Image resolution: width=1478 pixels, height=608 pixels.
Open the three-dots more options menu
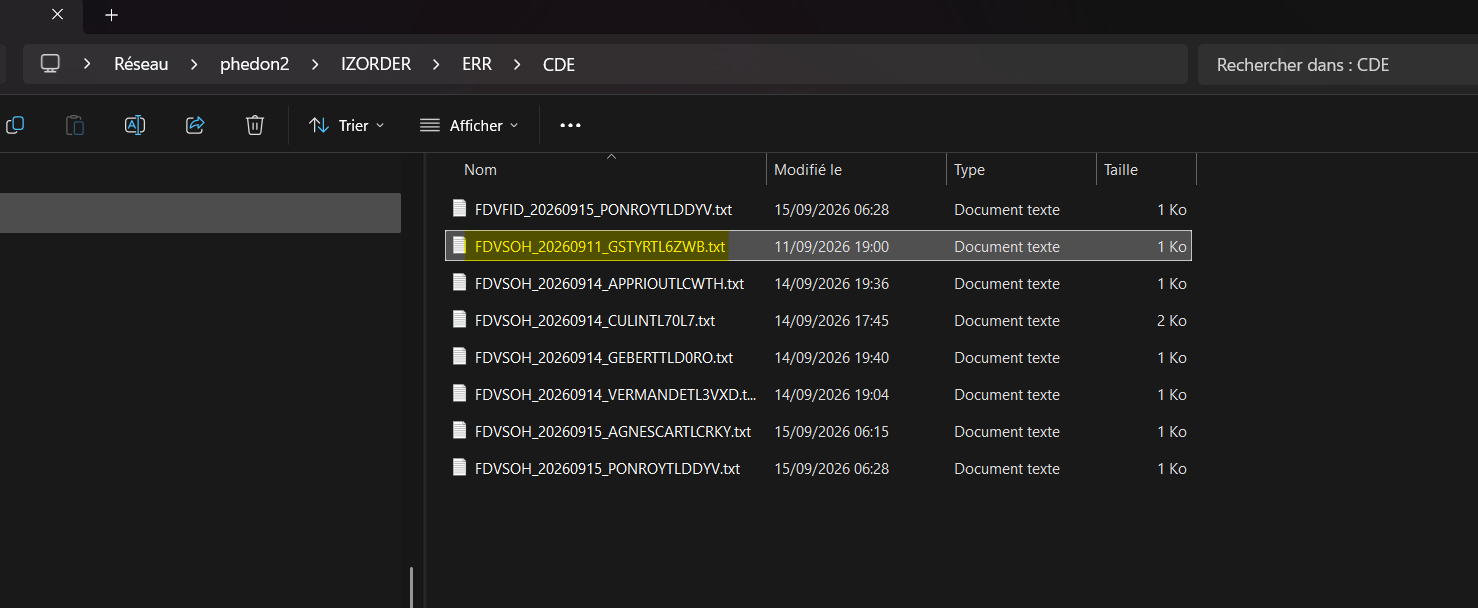coord(570,125)
